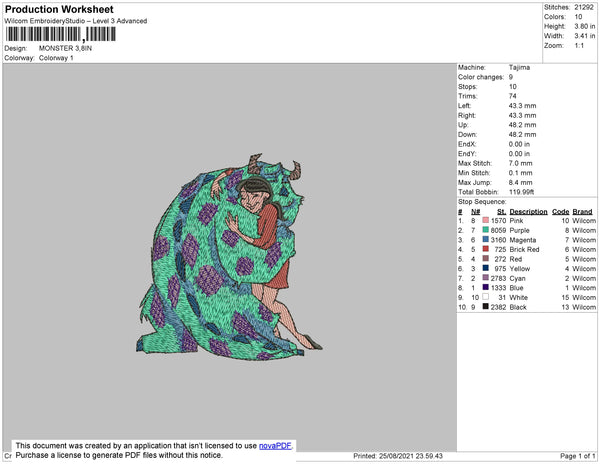Click the 'Stop Sequence:' heading
Screen dimensions: 600x464
click(482, 202)
